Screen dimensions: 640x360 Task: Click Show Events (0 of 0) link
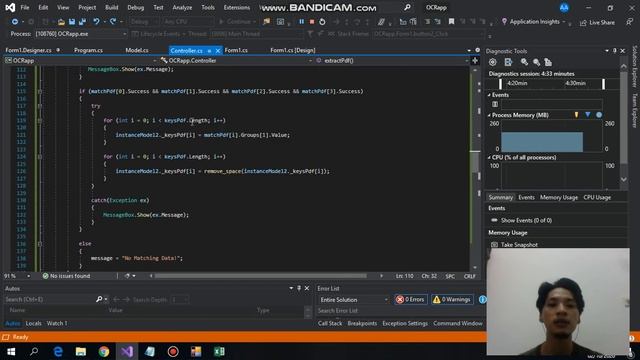tap(526, 220)
